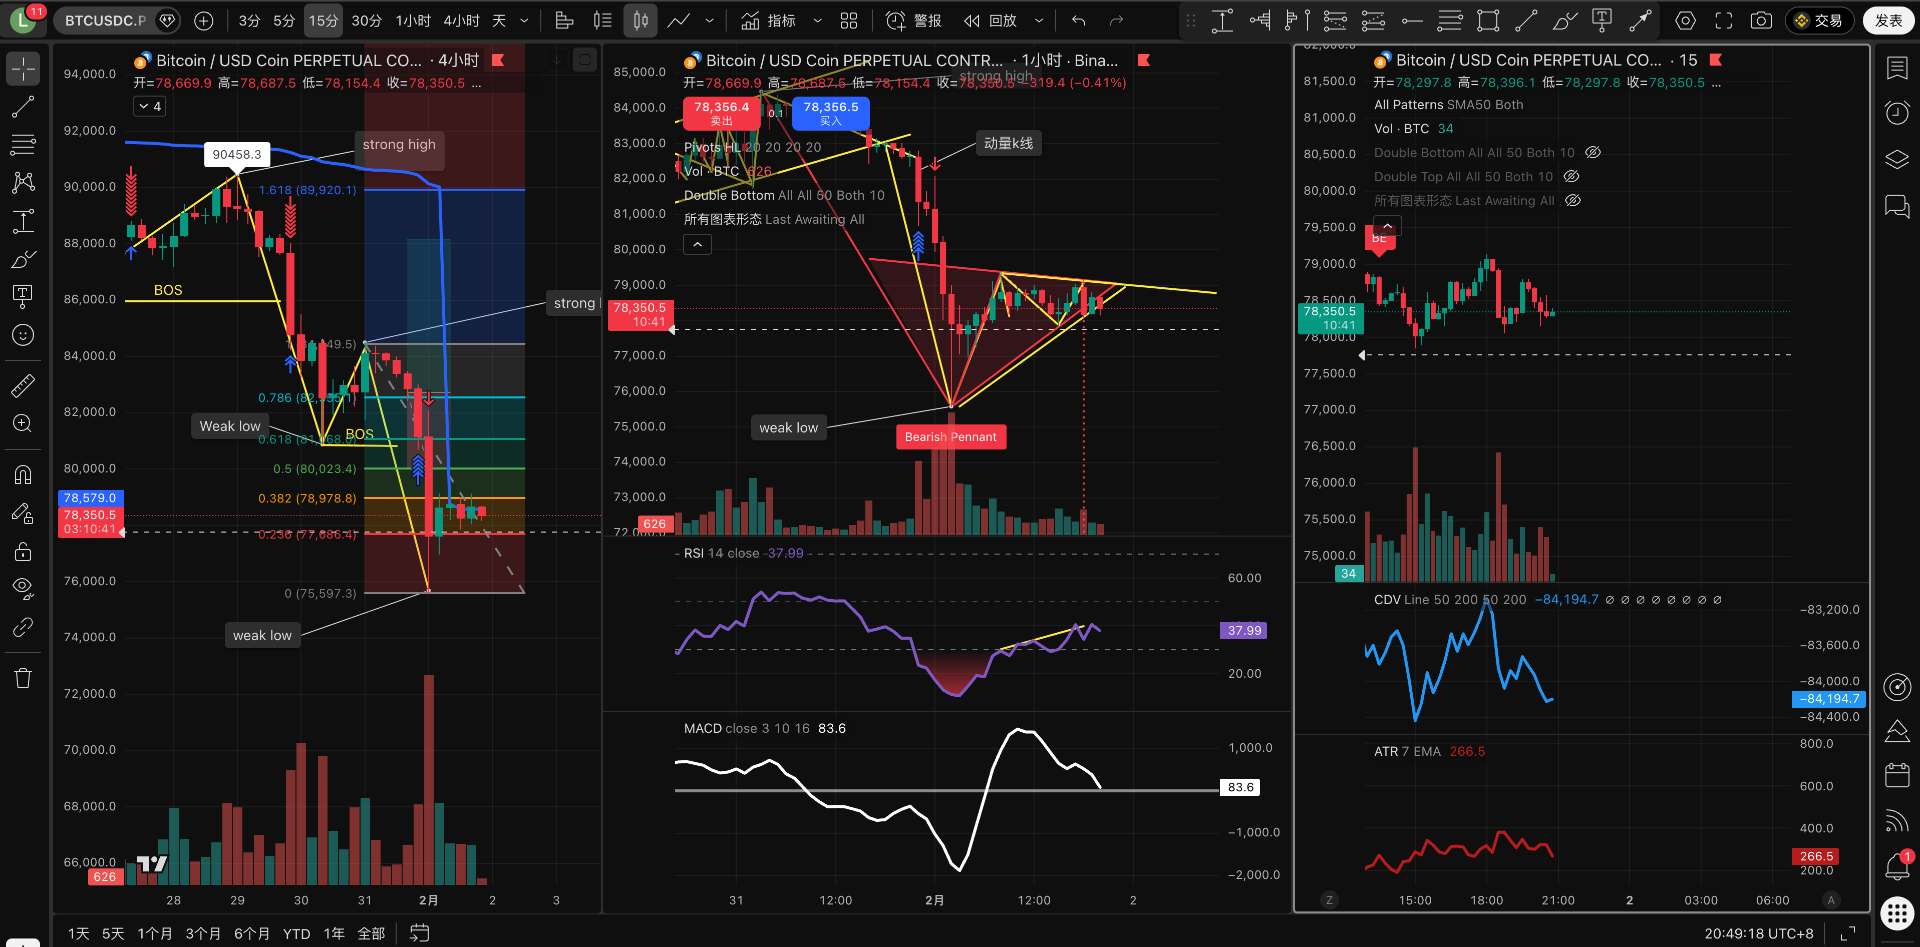1920x947 pixels.
Task: Switch to the 1小时 timeframe
Action: pos(413,20)
